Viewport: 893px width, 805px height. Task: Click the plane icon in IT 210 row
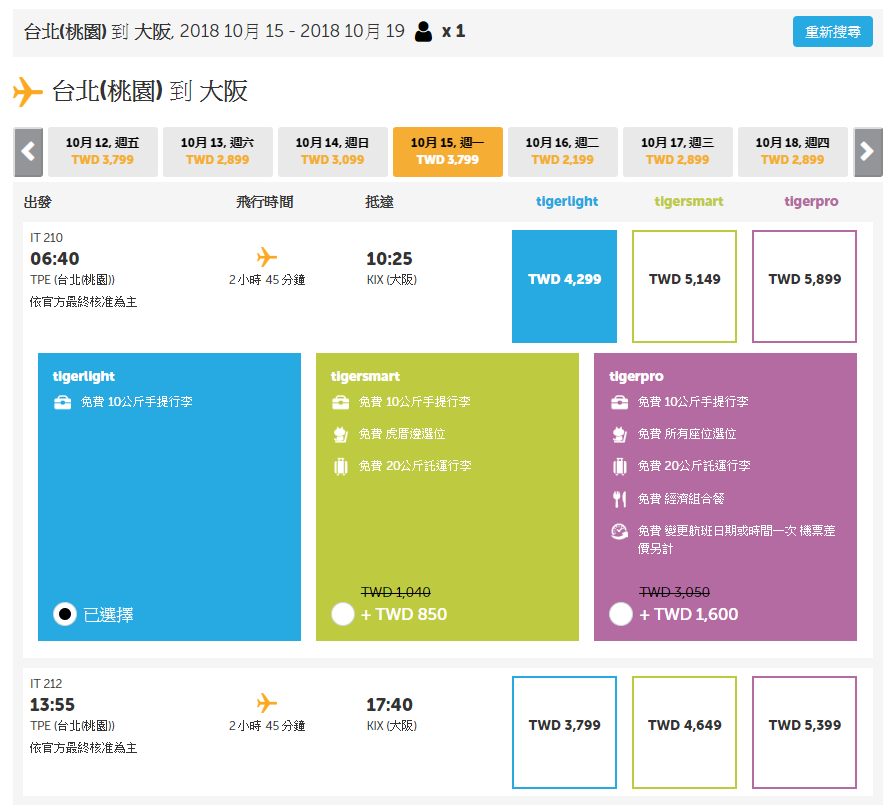[x=267, y=257]
